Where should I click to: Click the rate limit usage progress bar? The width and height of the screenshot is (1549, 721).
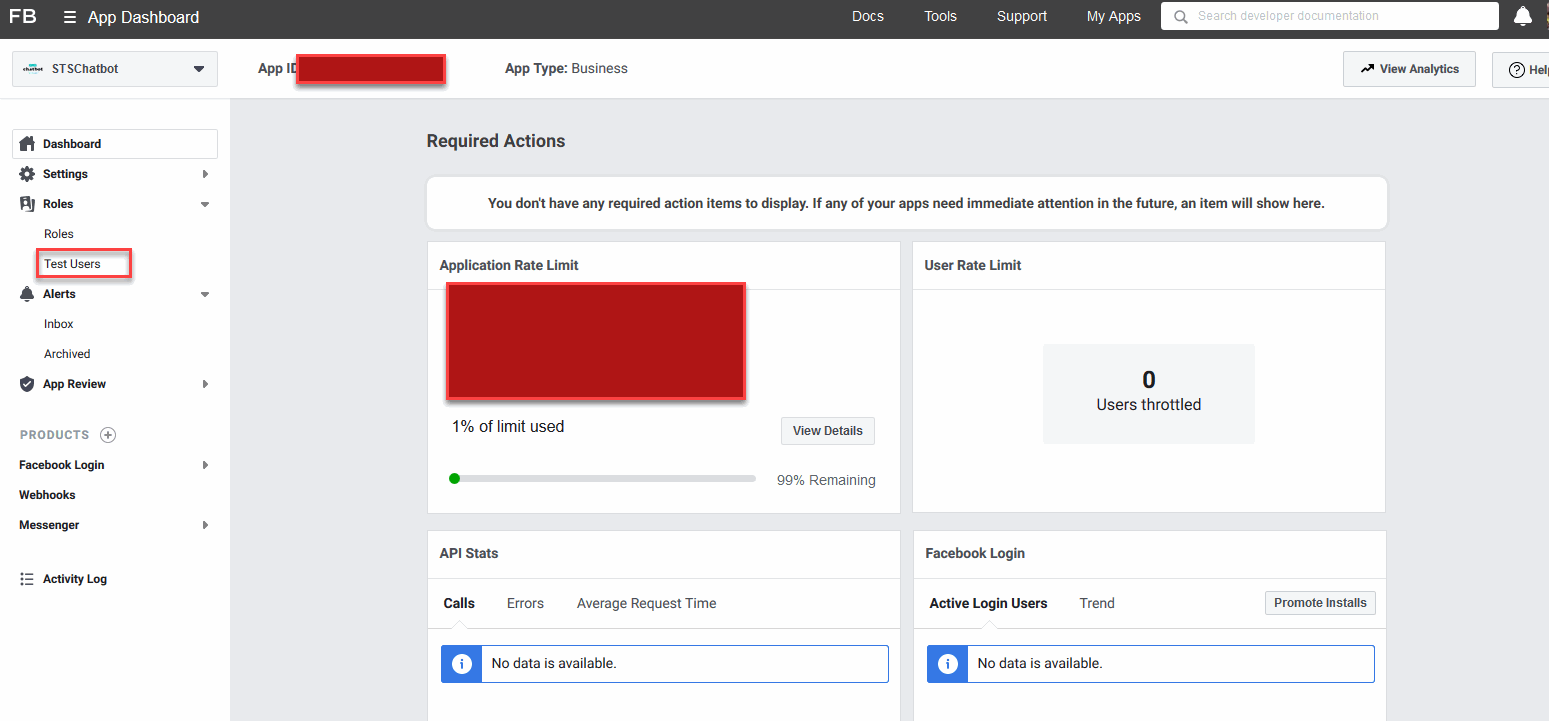[x=602, y=479]
